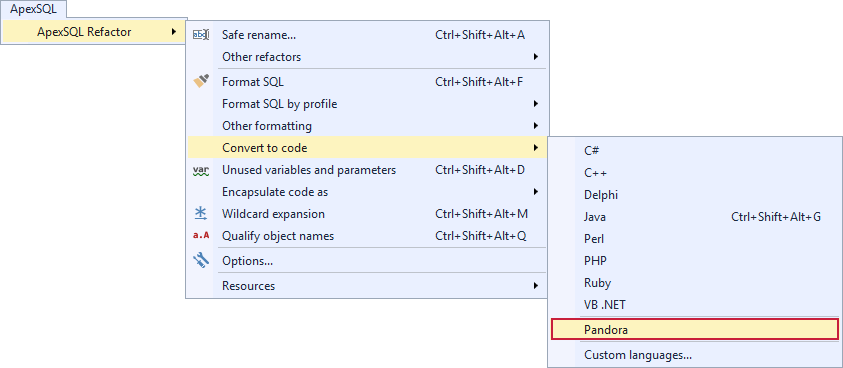843x368 pixels.
Task: Click the Ctrl+Shift+Alt+A shortcut text
Action: (x=480, y=35)
